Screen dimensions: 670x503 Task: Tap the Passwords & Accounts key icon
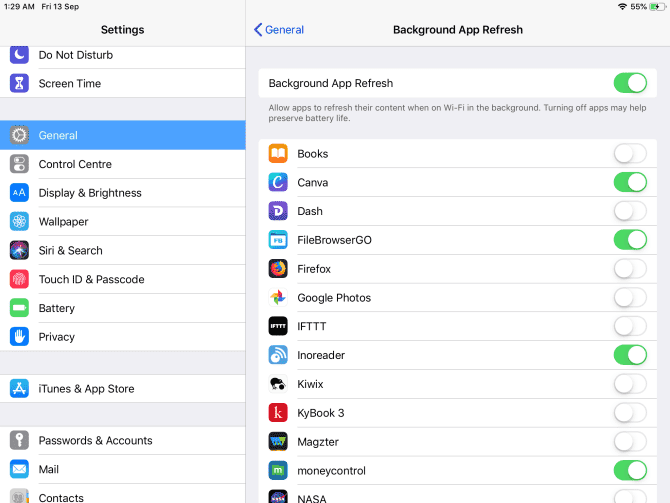tap(19, 440)
